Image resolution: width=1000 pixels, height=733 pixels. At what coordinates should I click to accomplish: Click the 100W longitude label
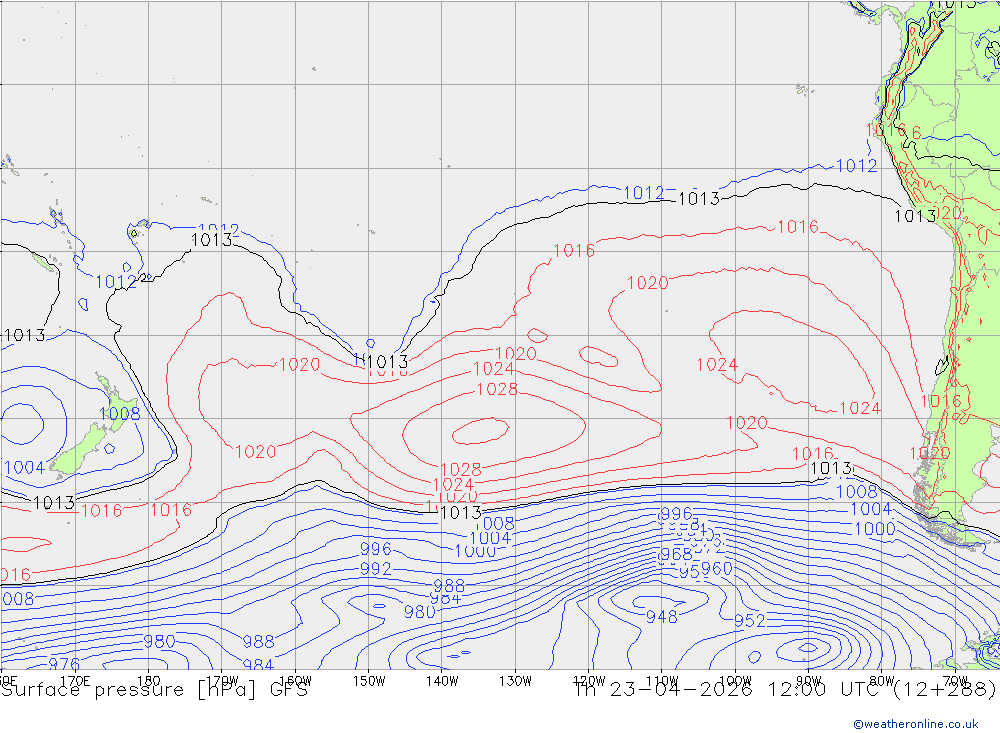735,681
